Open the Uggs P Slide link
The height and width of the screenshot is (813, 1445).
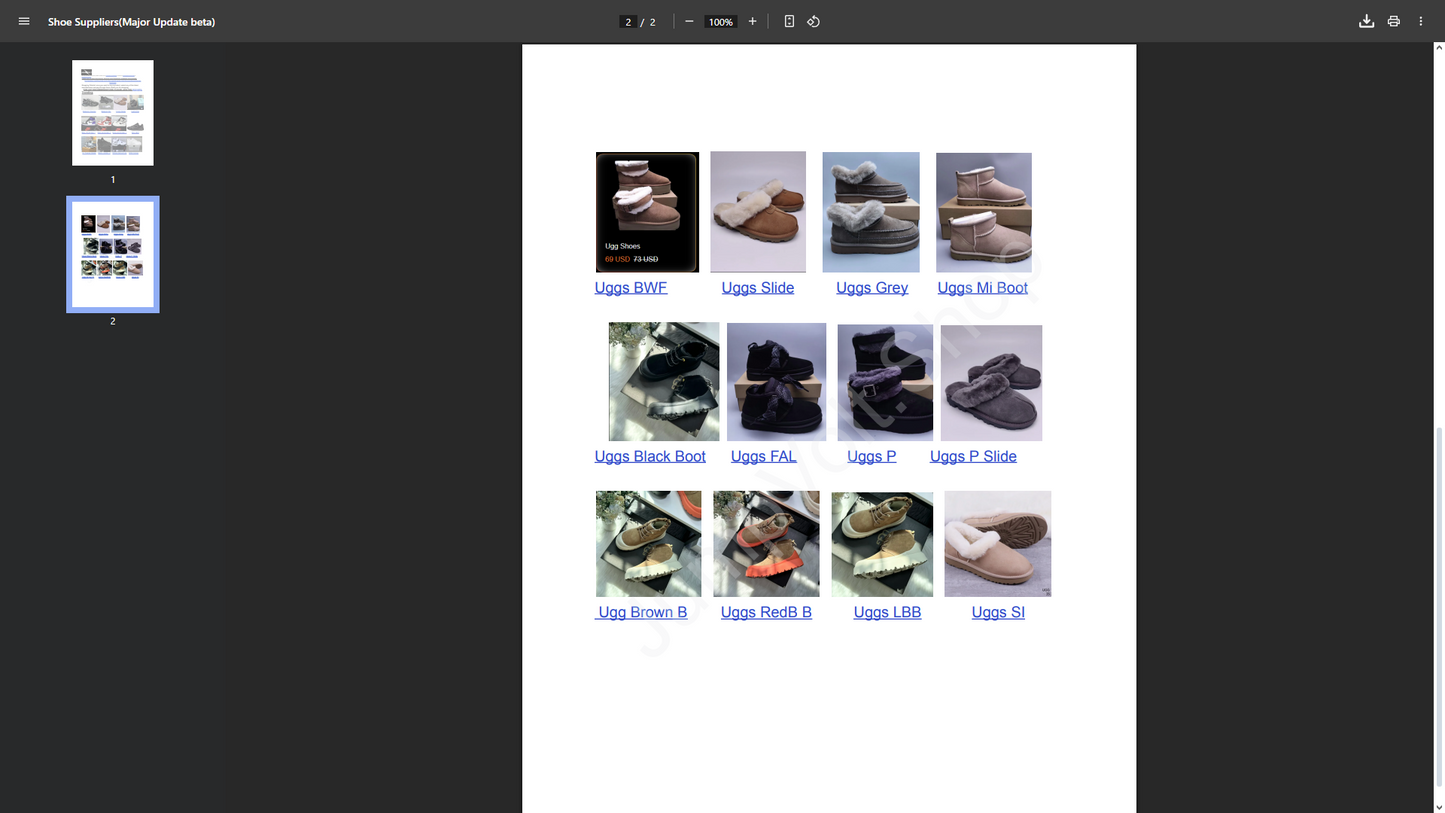(973, 456)
